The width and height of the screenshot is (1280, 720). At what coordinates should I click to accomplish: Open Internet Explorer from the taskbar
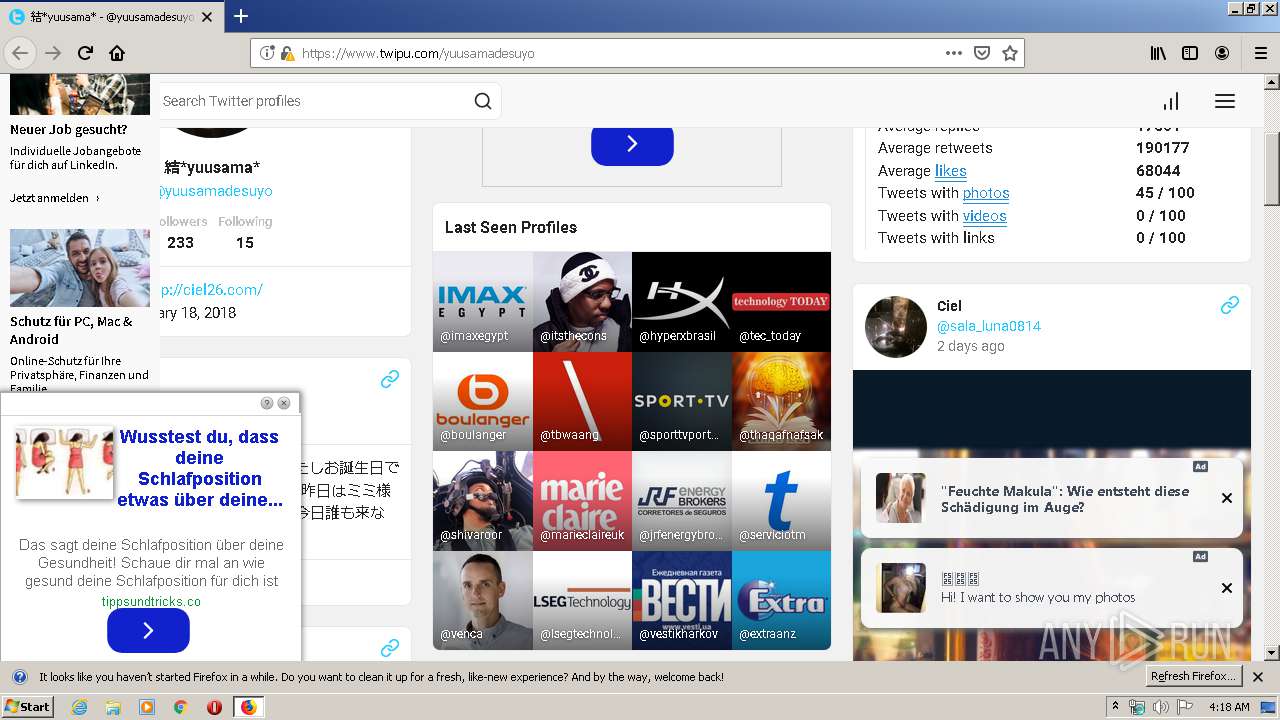pos(80,707)
